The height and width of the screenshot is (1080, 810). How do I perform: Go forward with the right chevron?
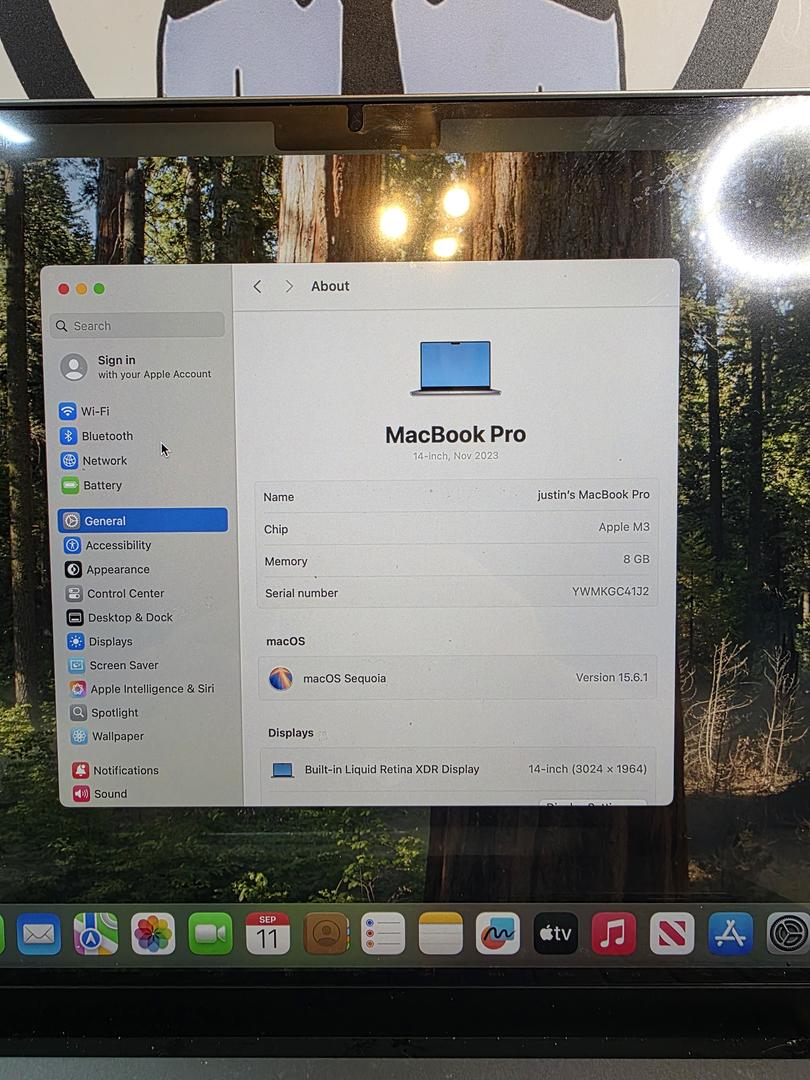[289, 287]
